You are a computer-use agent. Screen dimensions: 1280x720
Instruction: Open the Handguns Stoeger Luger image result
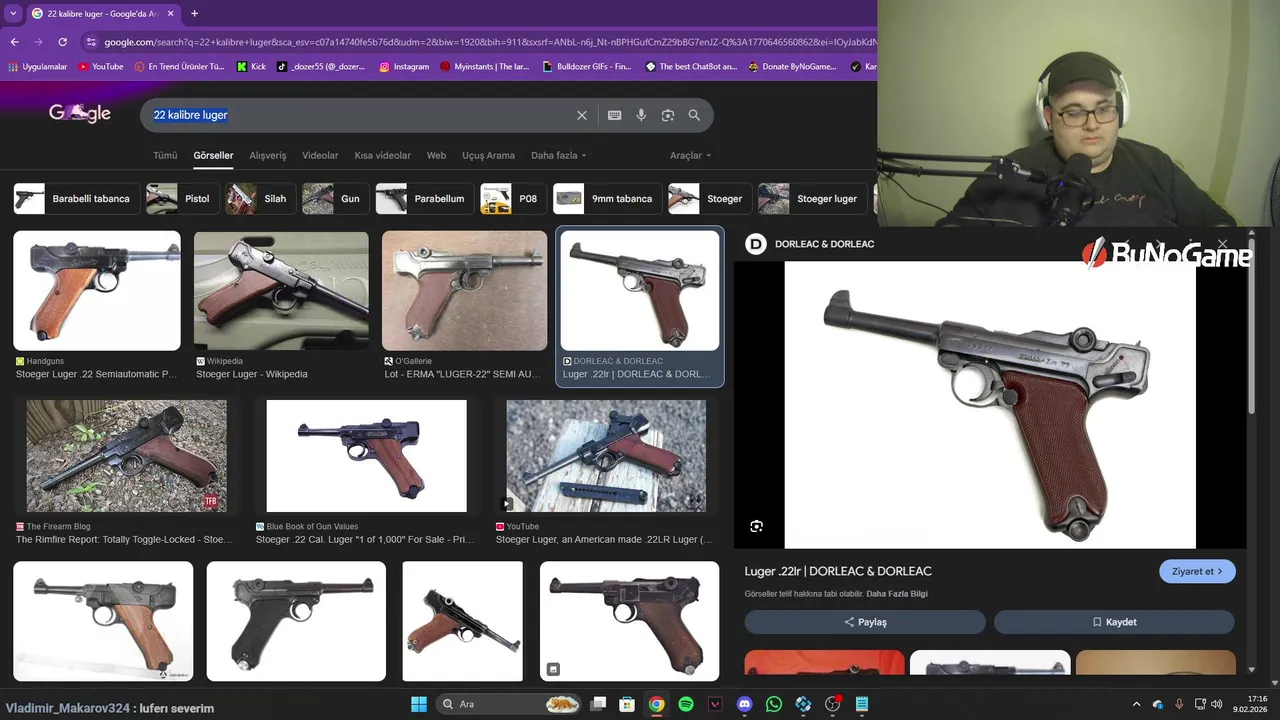coord(97,291)
